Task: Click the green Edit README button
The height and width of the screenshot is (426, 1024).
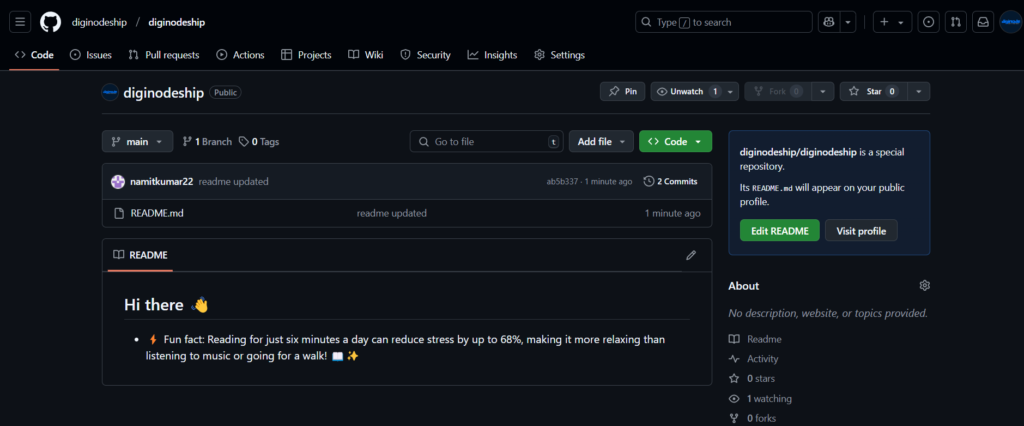Action: point(779,231)
